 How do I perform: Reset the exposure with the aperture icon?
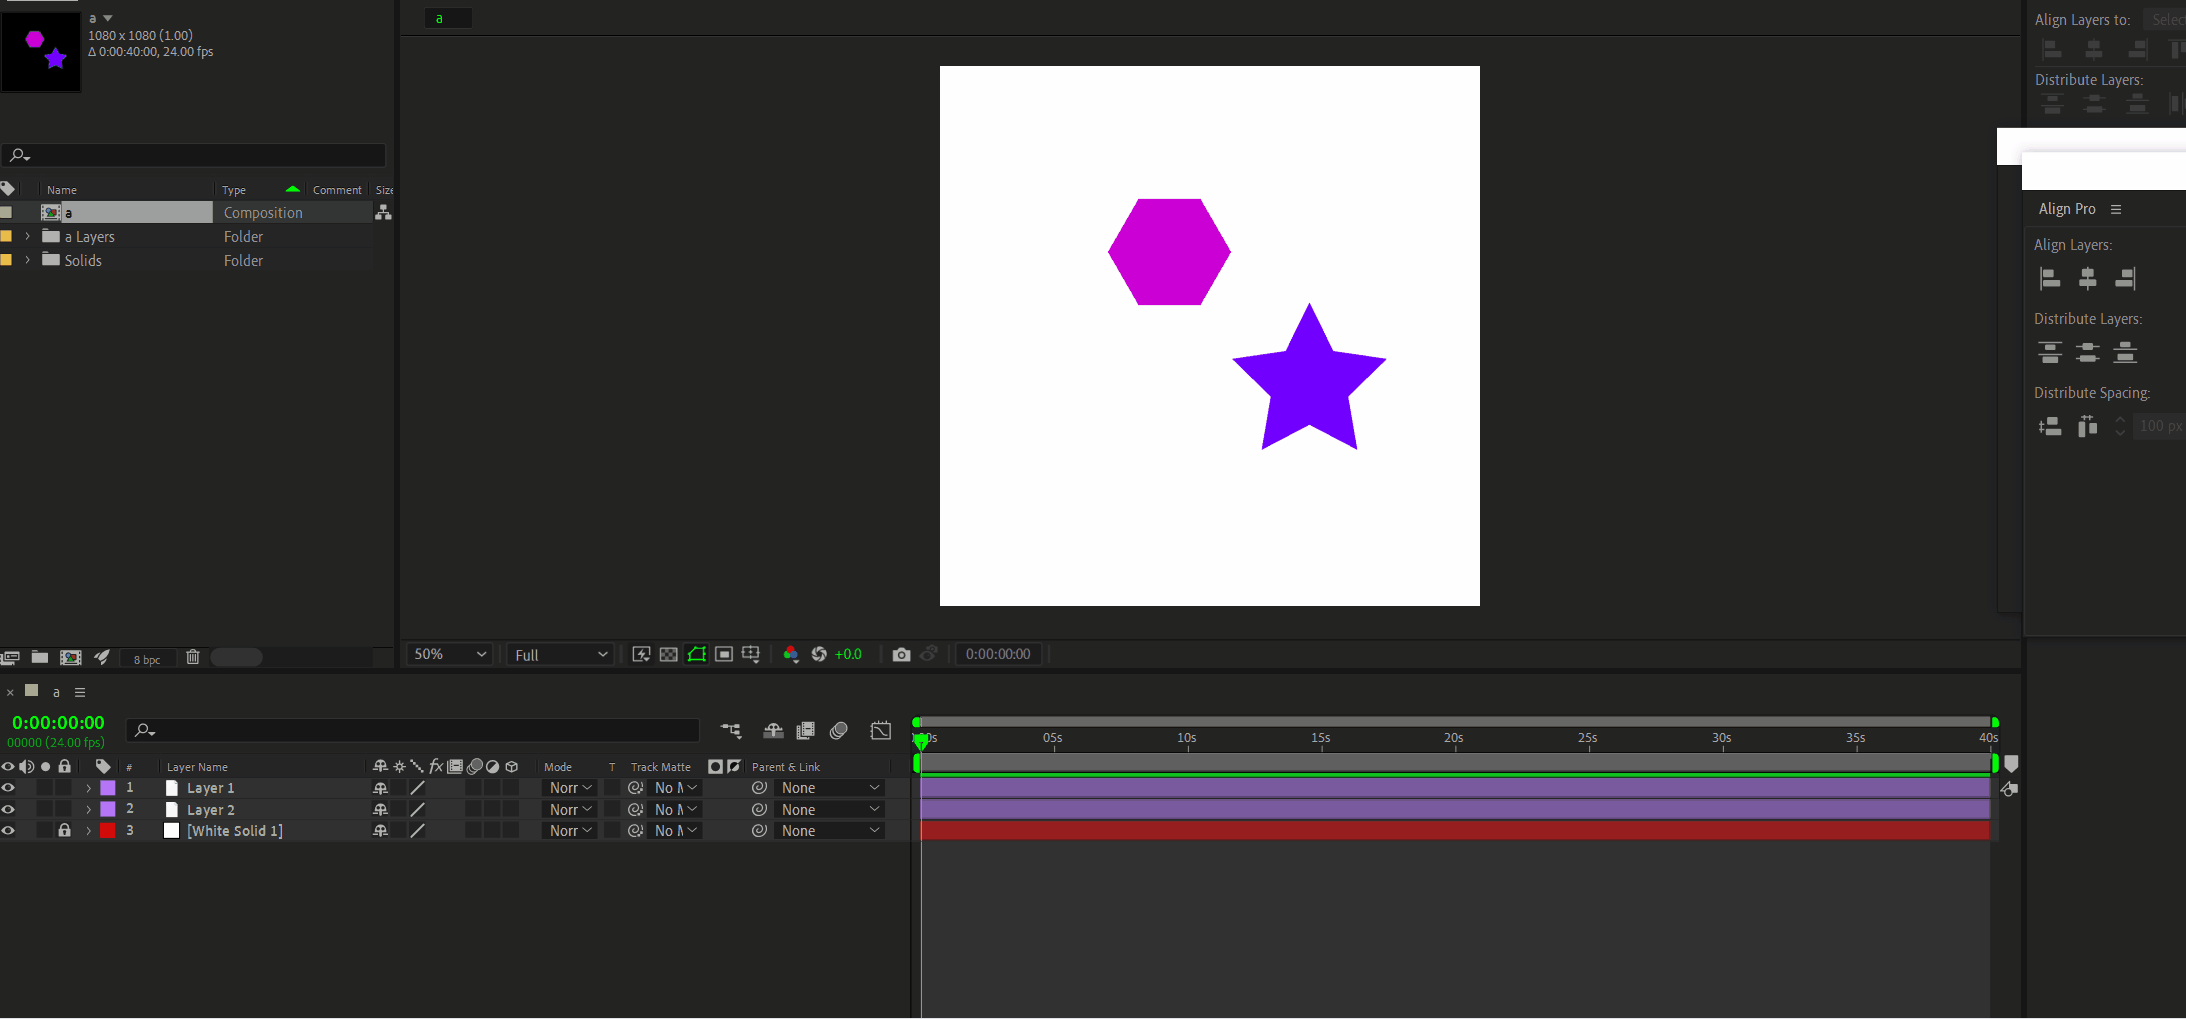click(x=819, y=654)
